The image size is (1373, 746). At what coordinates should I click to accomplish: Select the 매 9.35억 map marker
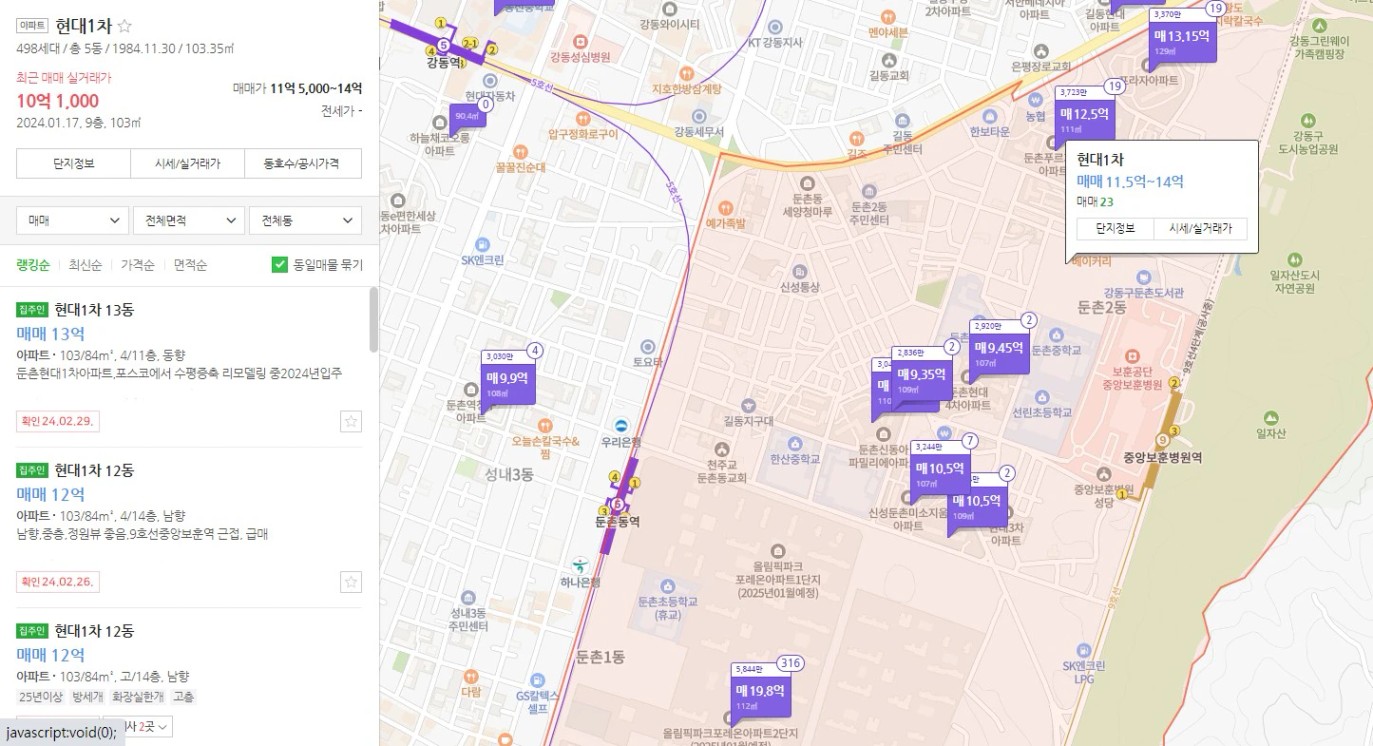pos(920,377)
